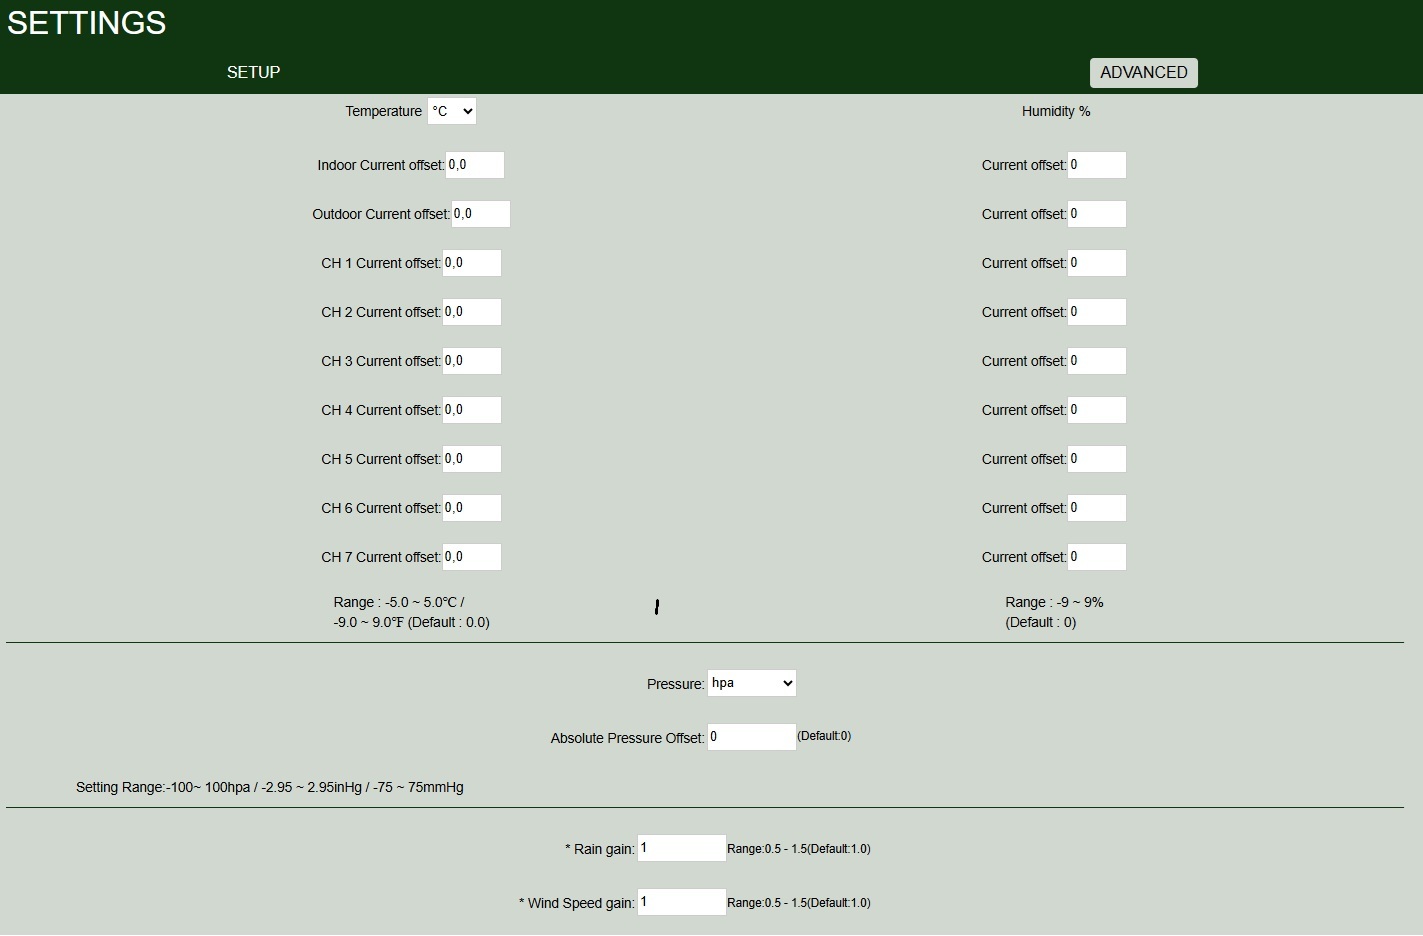Focus the CH 1 temperature offset field
Screen dimensions: 1423x936
point(471,263)
